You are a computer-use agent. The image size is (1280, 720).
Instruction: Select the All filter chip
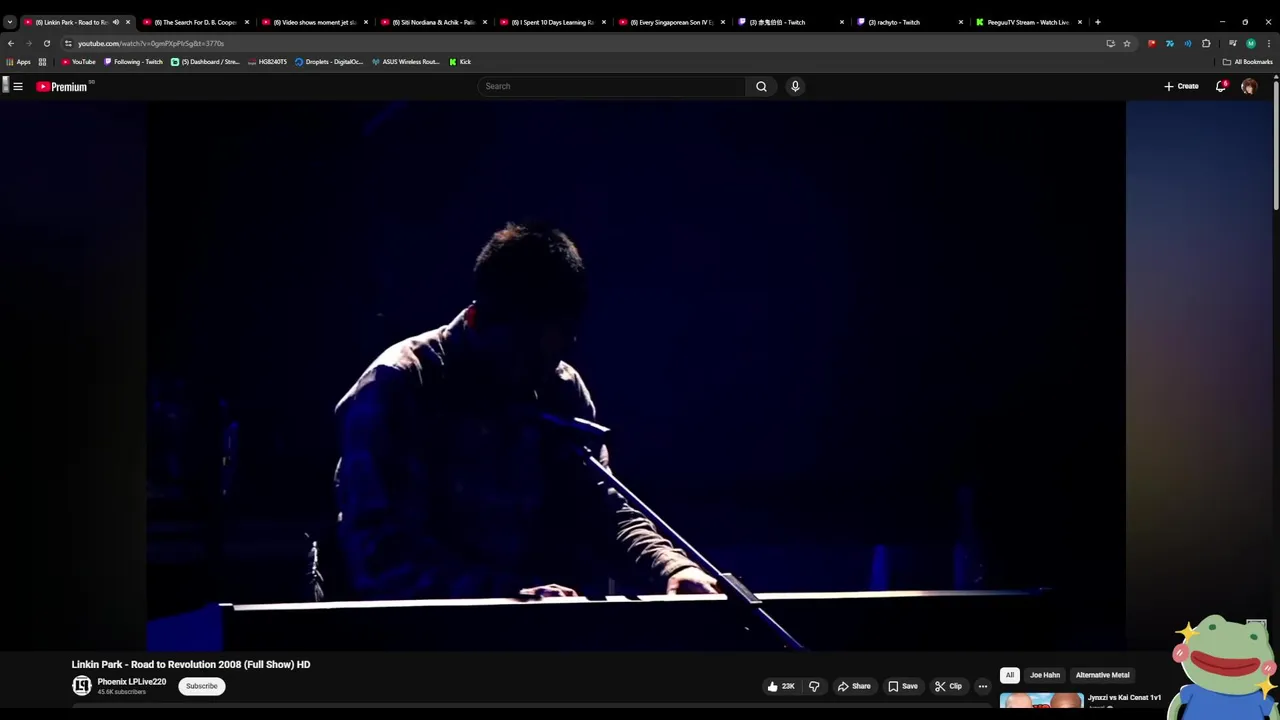coord(1010,675)
